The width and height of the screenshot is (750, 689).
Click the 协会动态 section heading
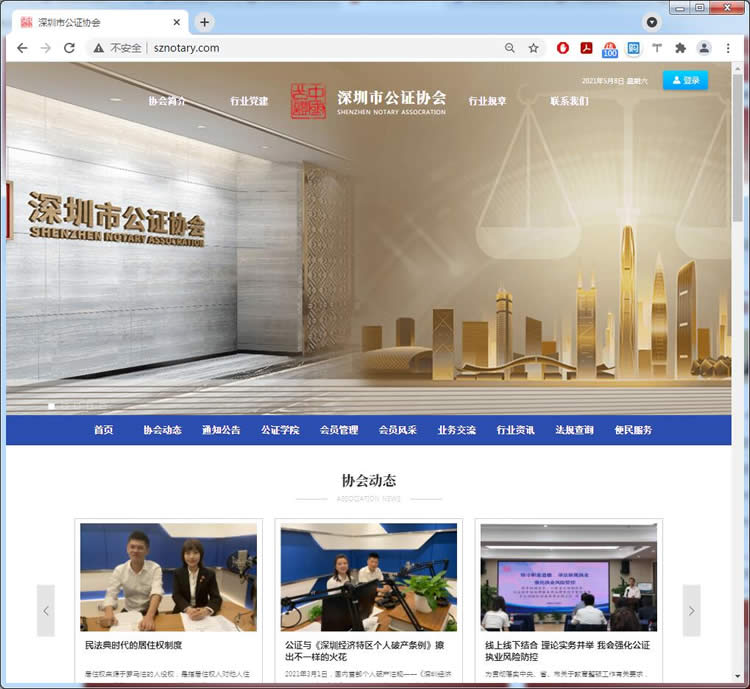(369, 480)
